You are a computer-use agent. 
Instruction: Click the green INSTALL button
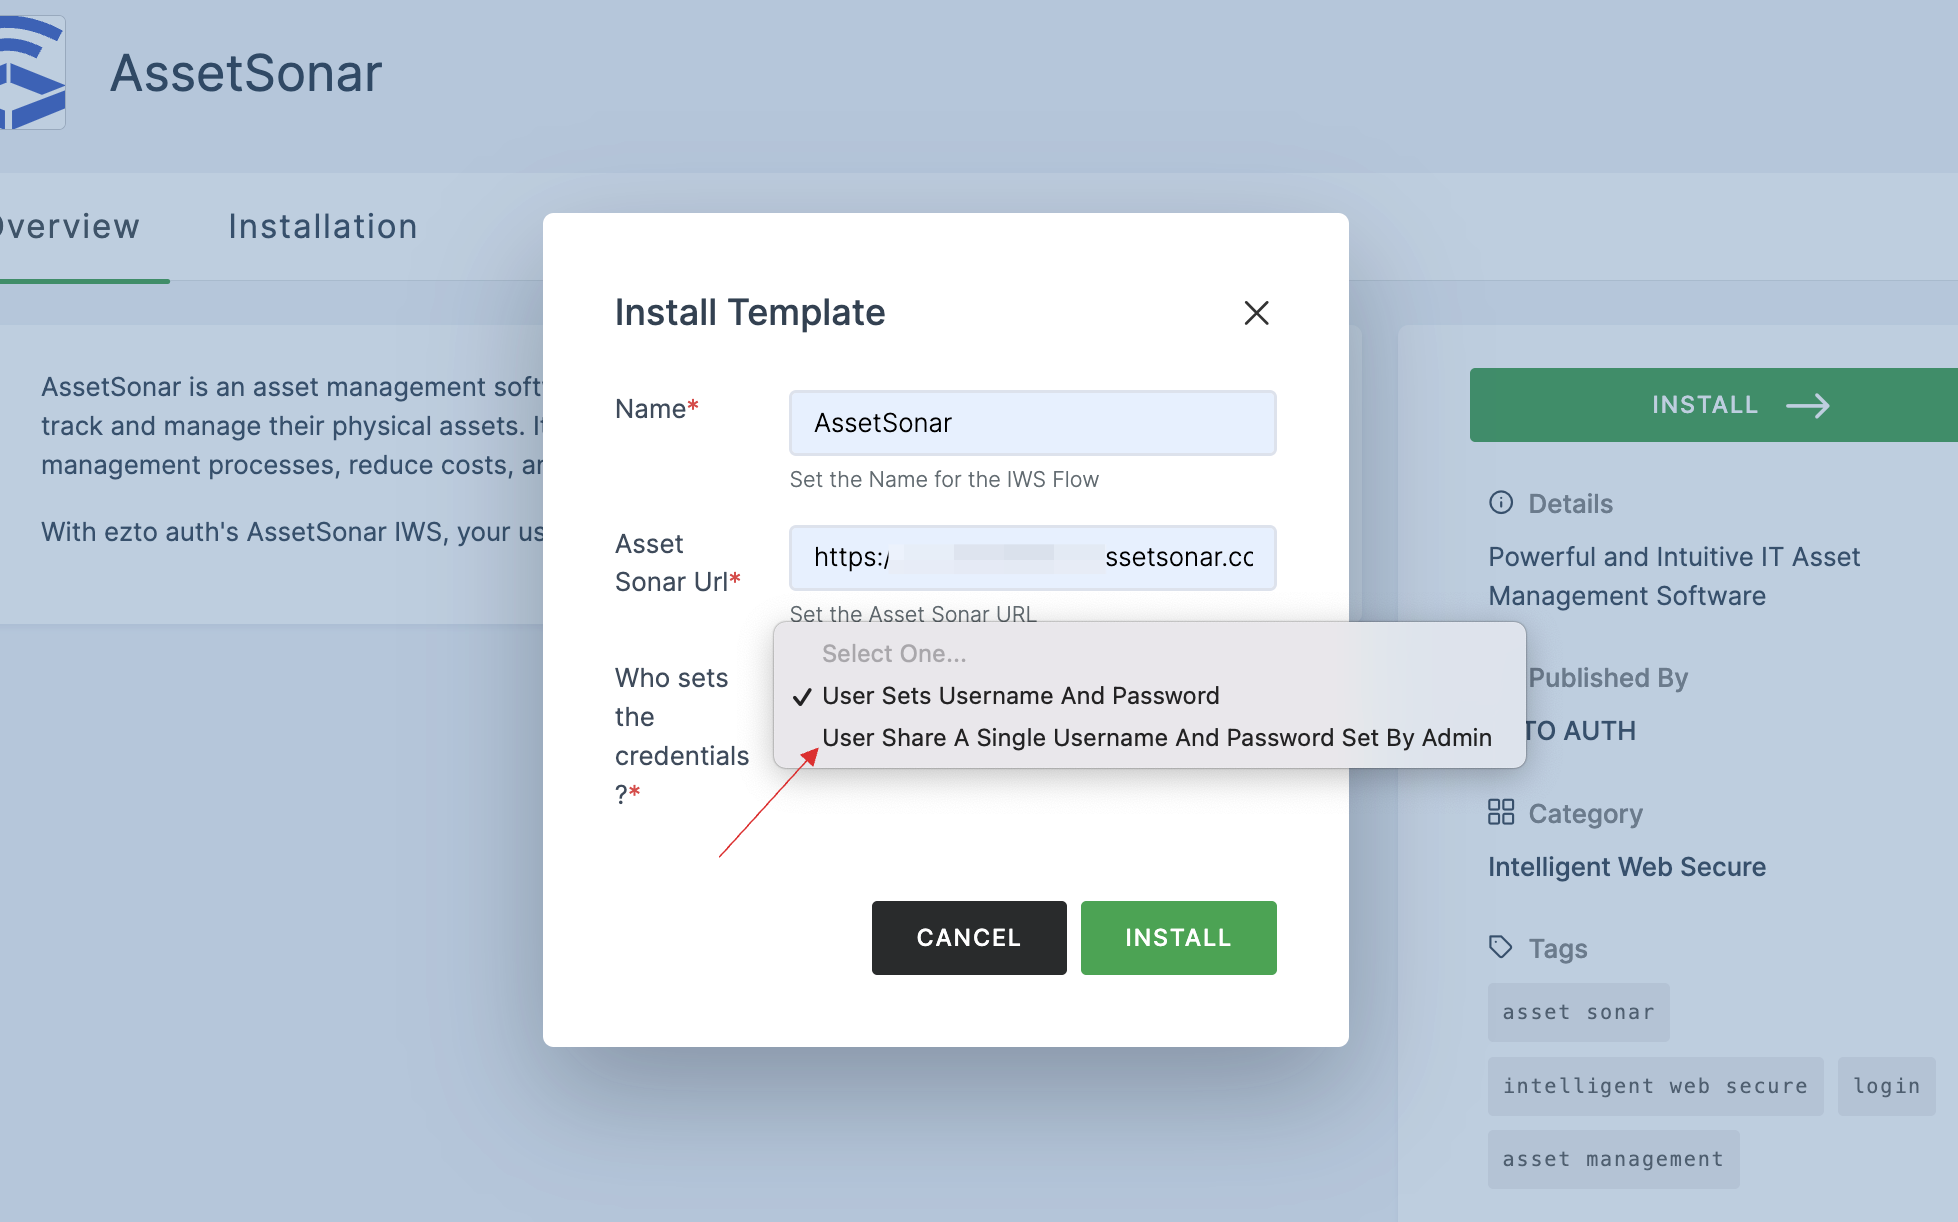[x=1178, y=936]
